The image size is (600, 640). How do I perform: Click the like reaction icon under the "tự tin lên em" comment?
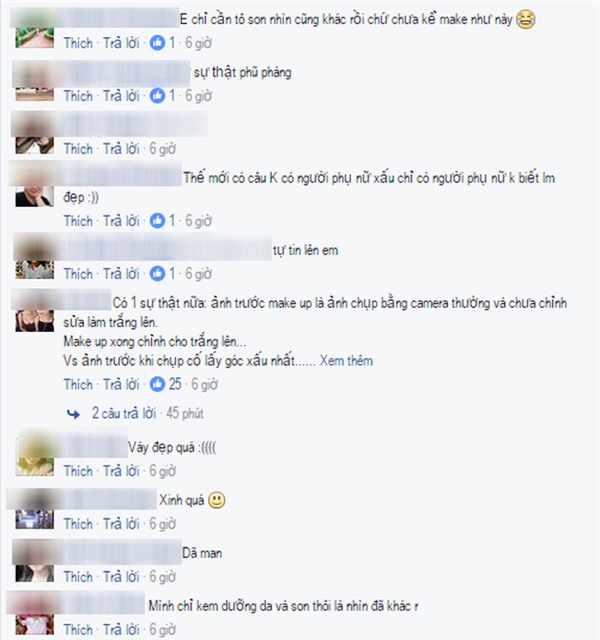(157, 273)
